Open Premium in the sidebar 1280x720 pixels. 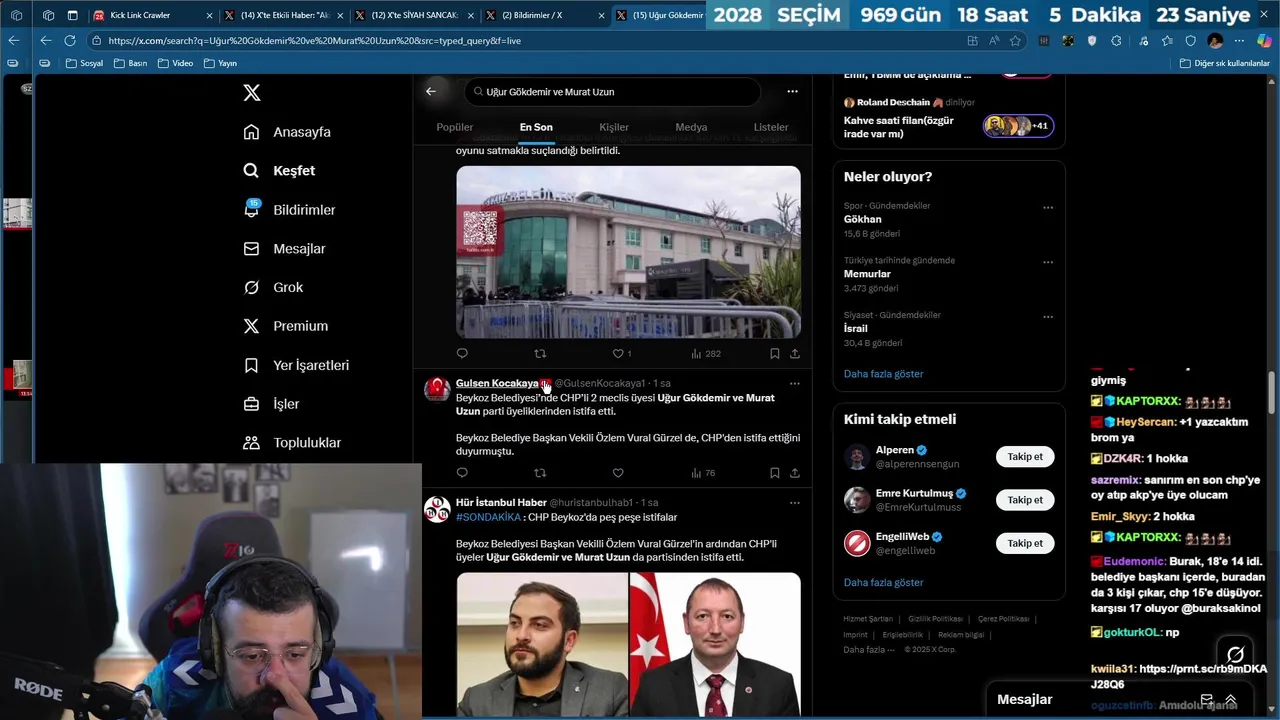[286, 326]
